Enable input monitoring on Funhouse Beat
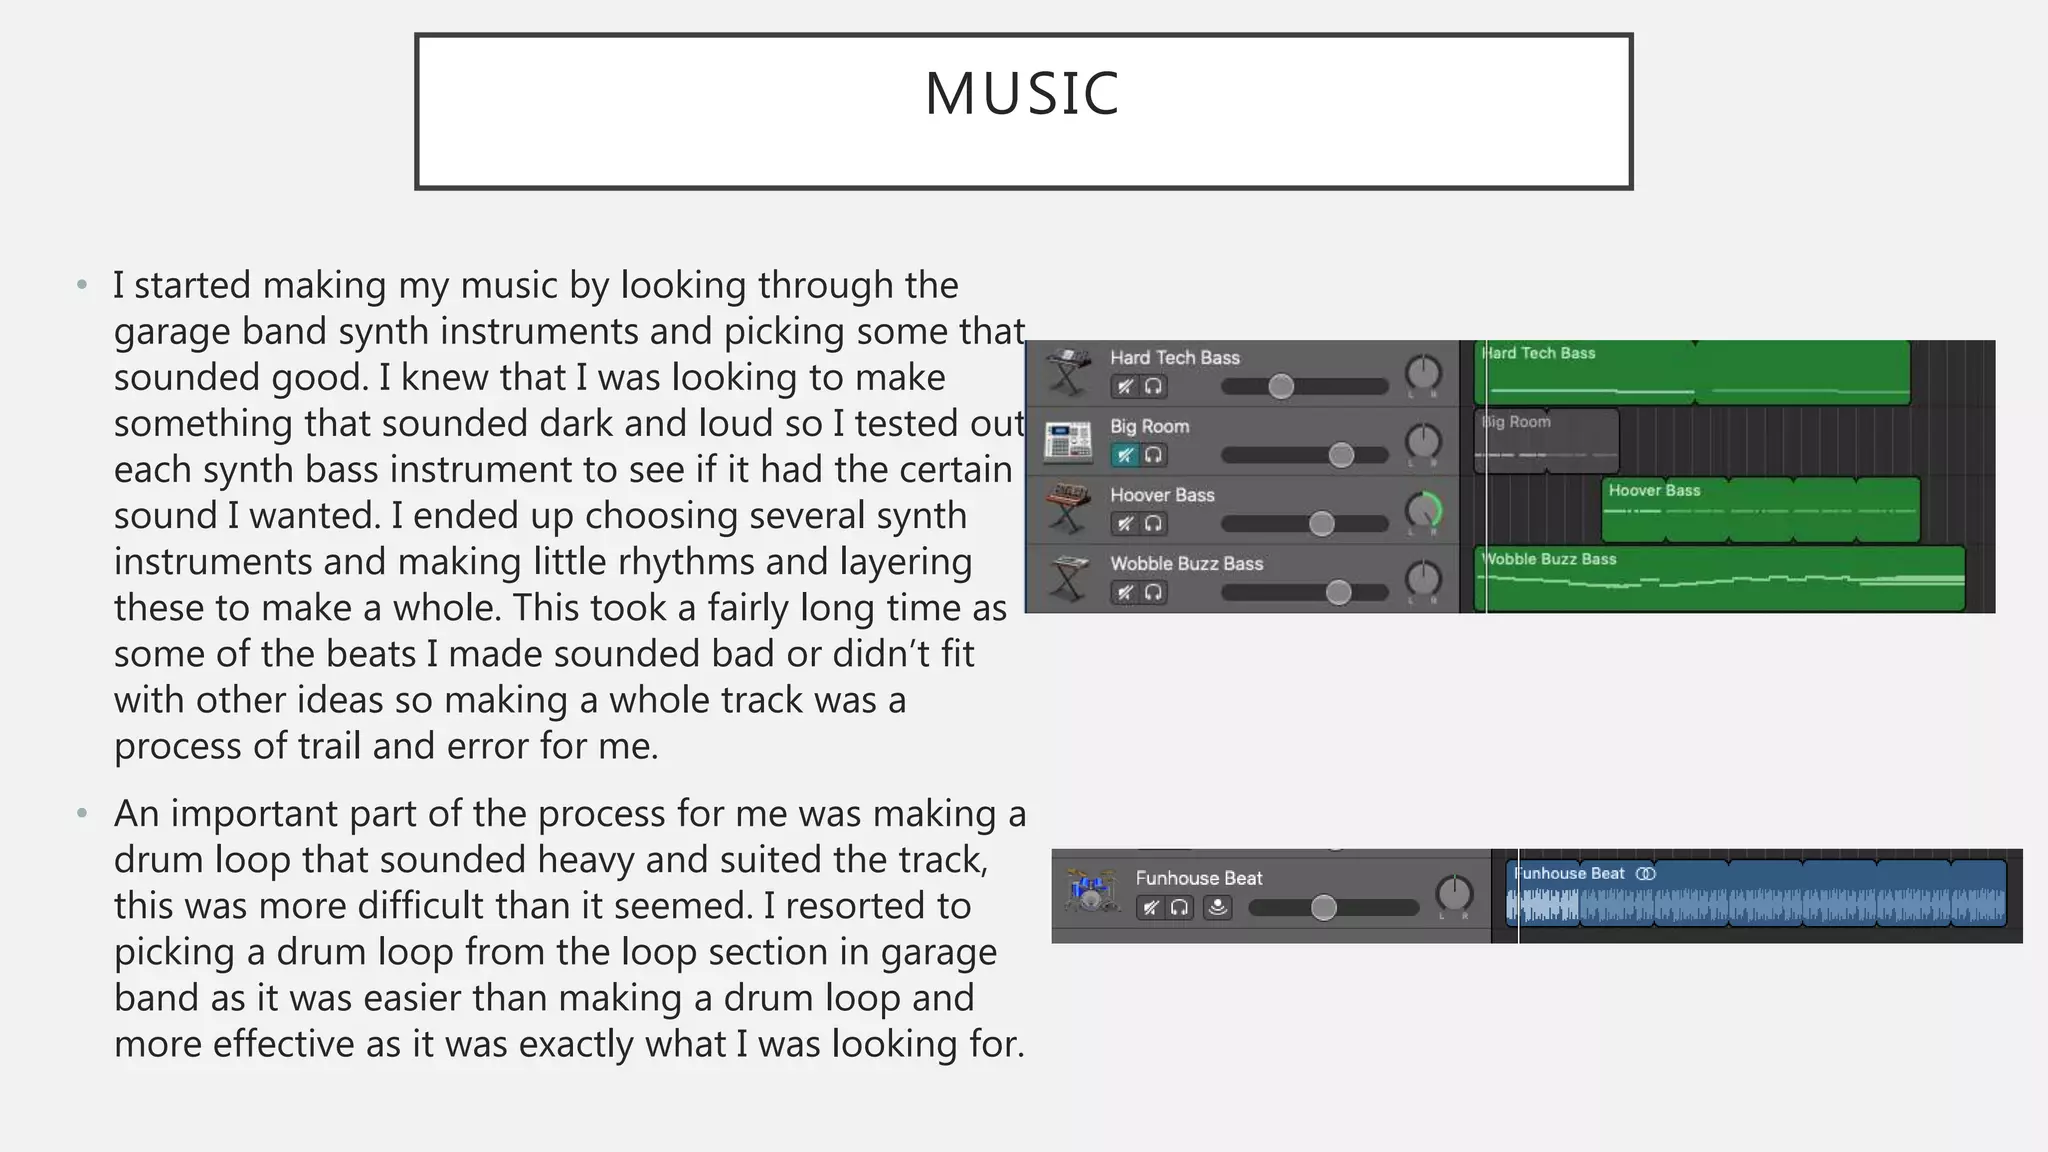This screenshot has width=2048, height=1152. pyautogui.click(x=1217, y=907)
